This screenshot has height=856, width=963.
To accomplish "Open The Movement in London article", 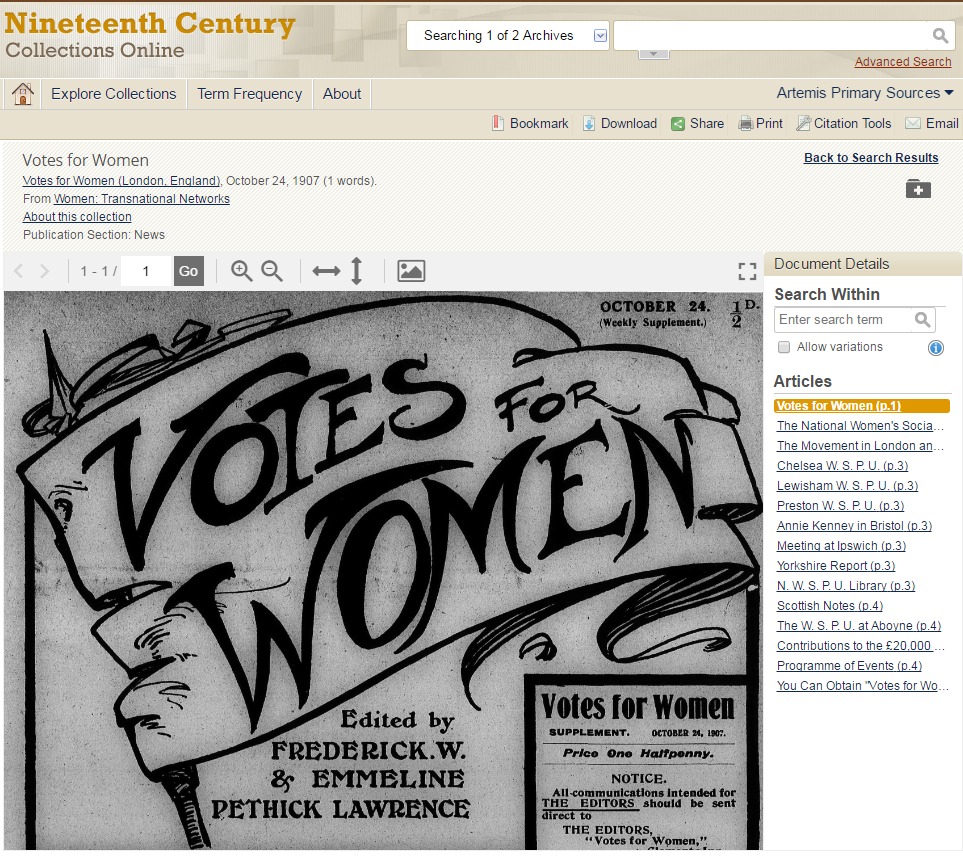I will click(x=860, y=446).
